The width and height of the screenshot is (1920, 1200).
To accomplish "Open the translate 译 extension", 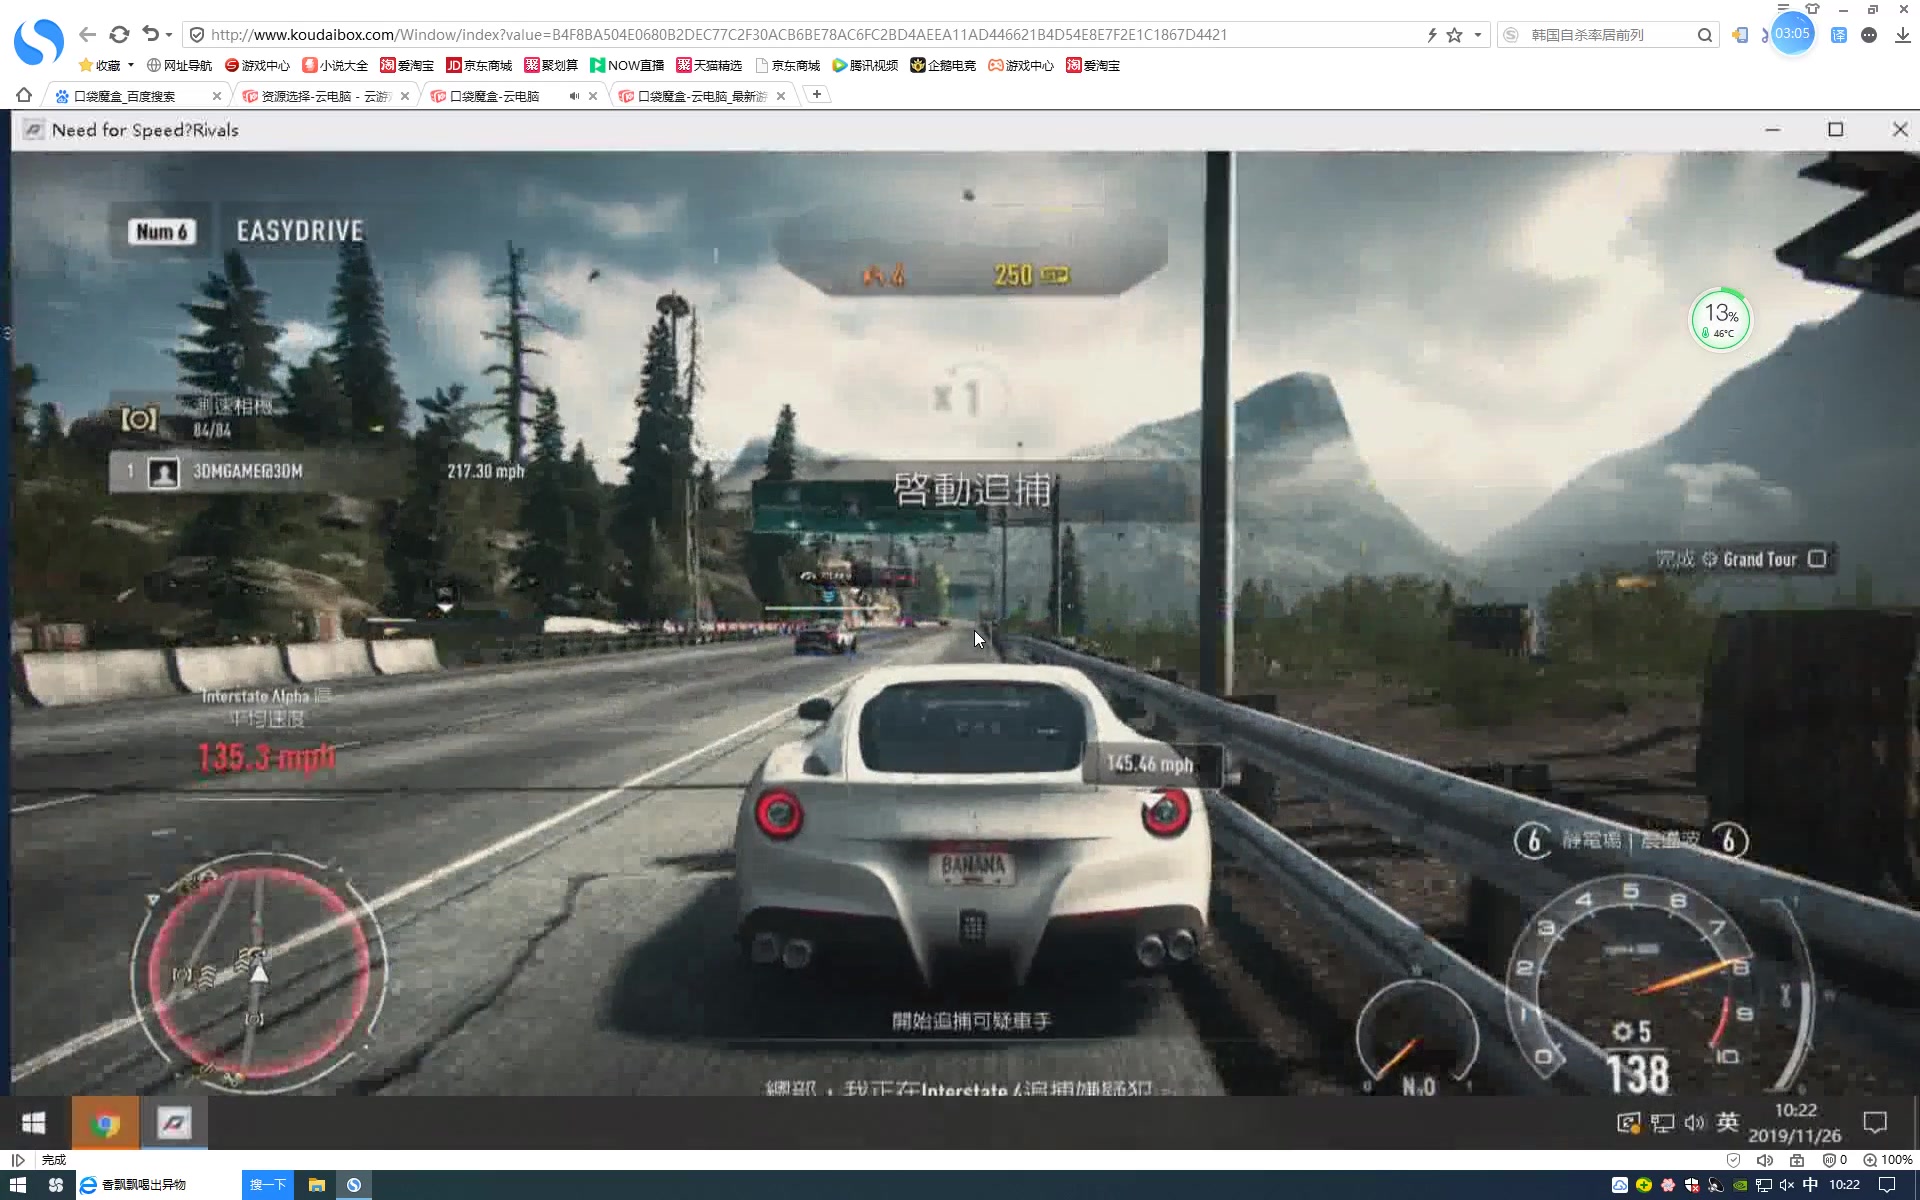I will (x=1839, y=35).
